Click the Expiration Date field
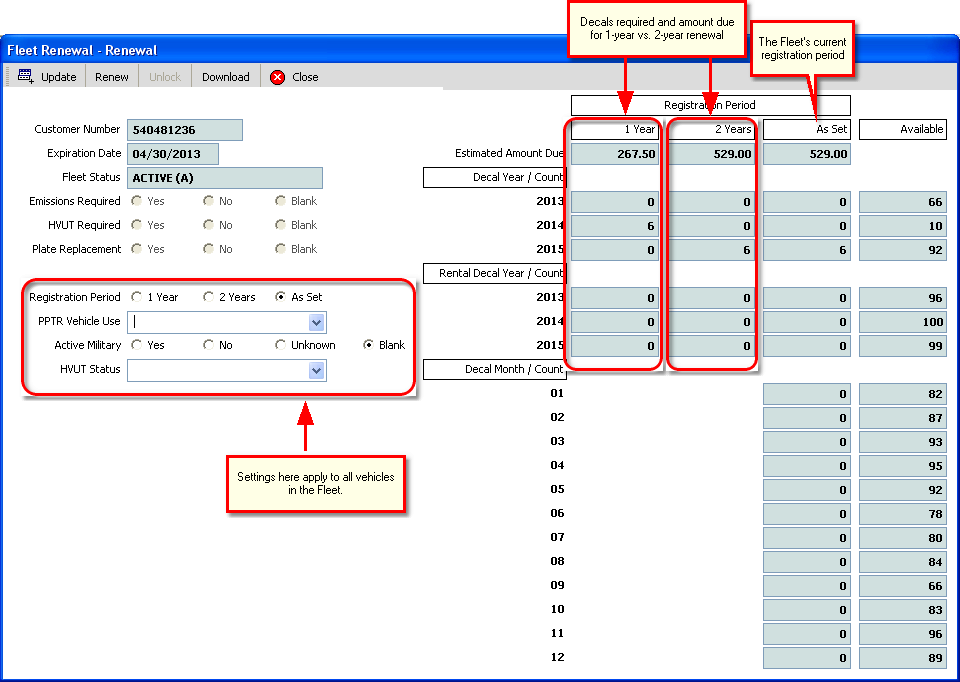The image size is (960, 682). click(x=172, y=154)
